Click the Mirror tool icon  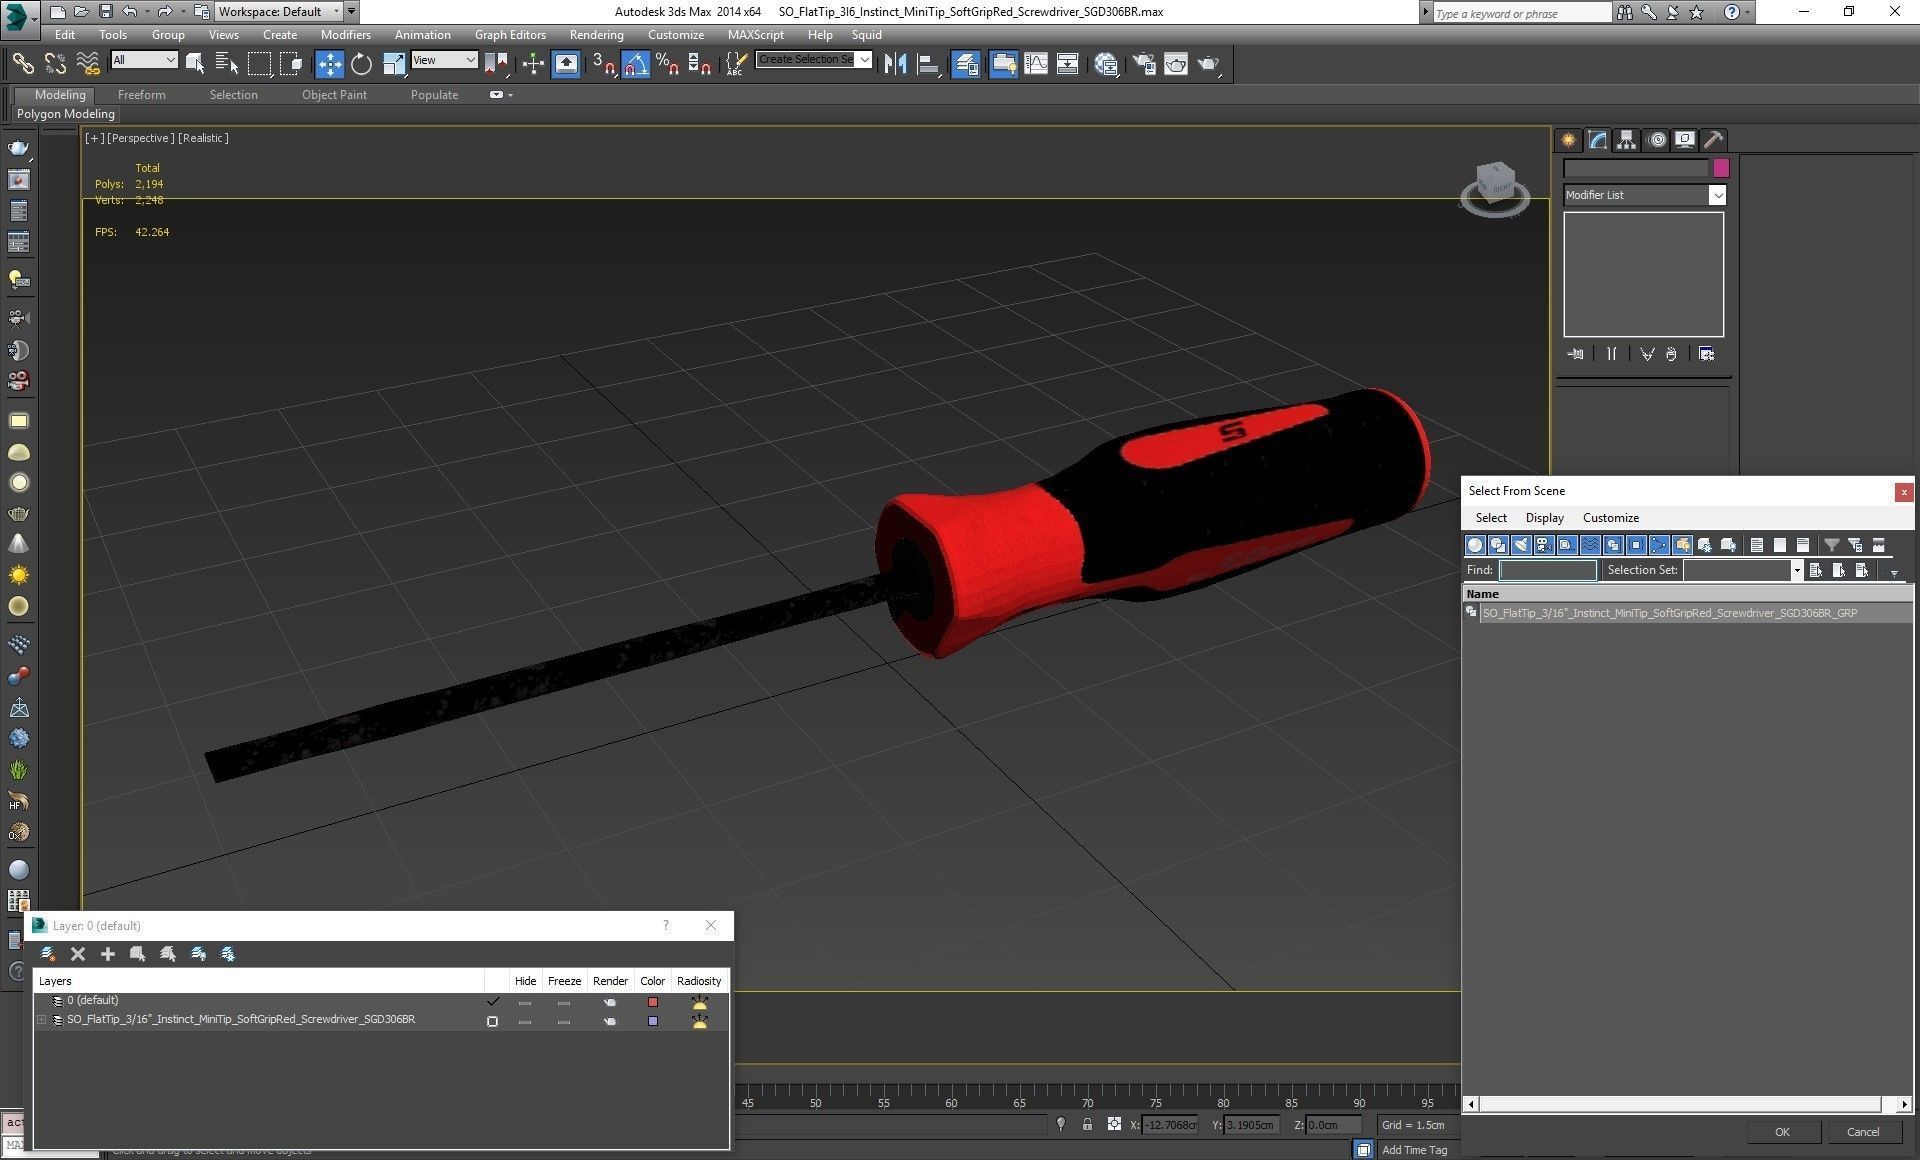(x=895, y=64)
